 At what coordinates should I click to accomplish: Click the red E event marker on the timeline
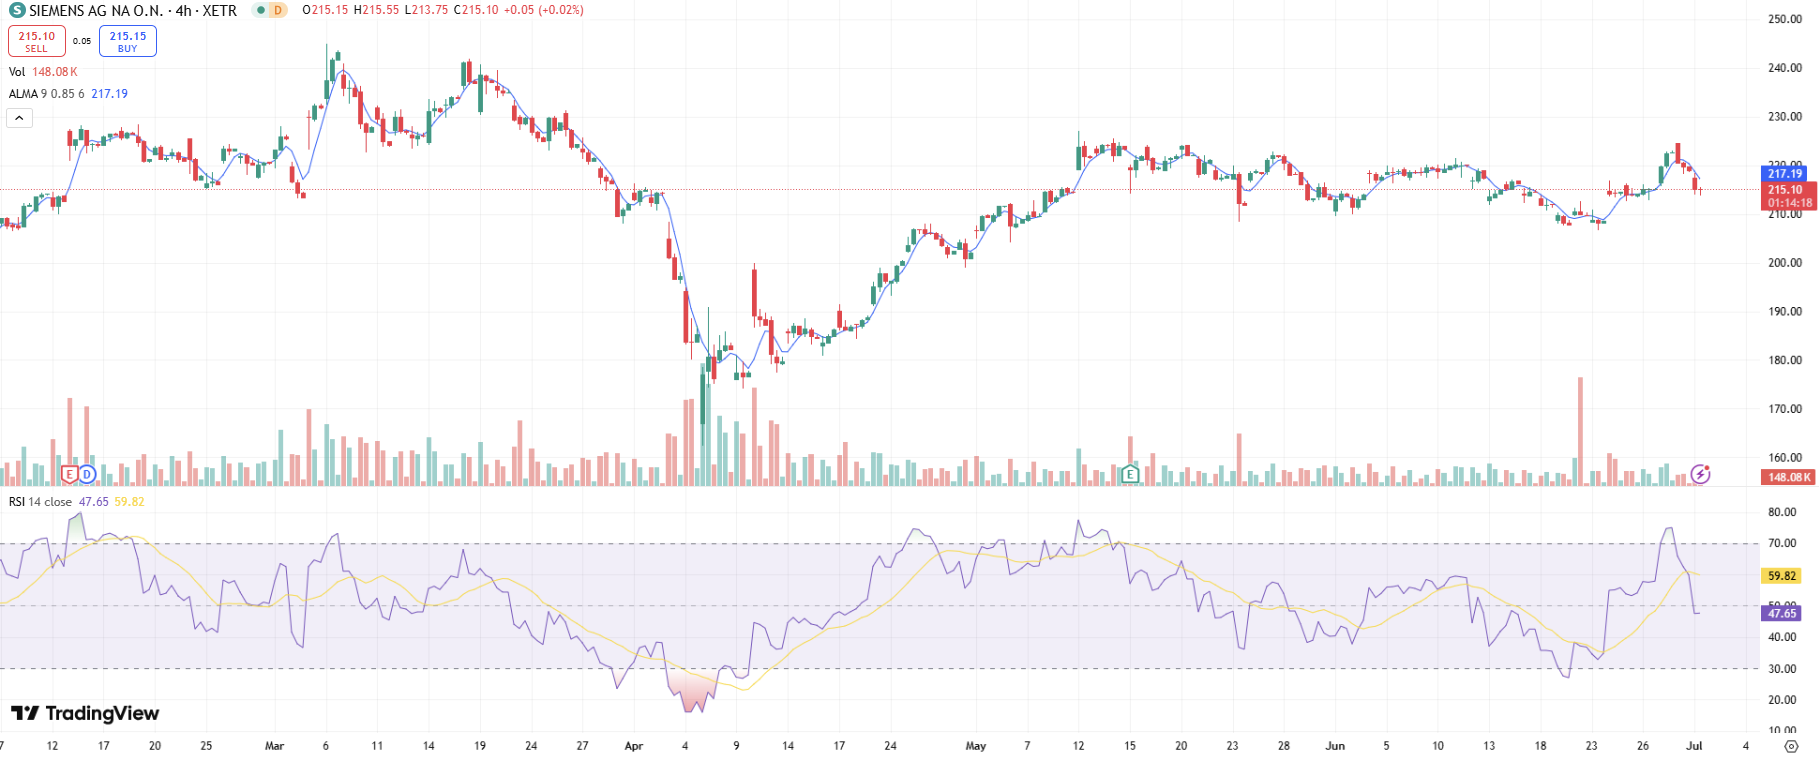70,474
